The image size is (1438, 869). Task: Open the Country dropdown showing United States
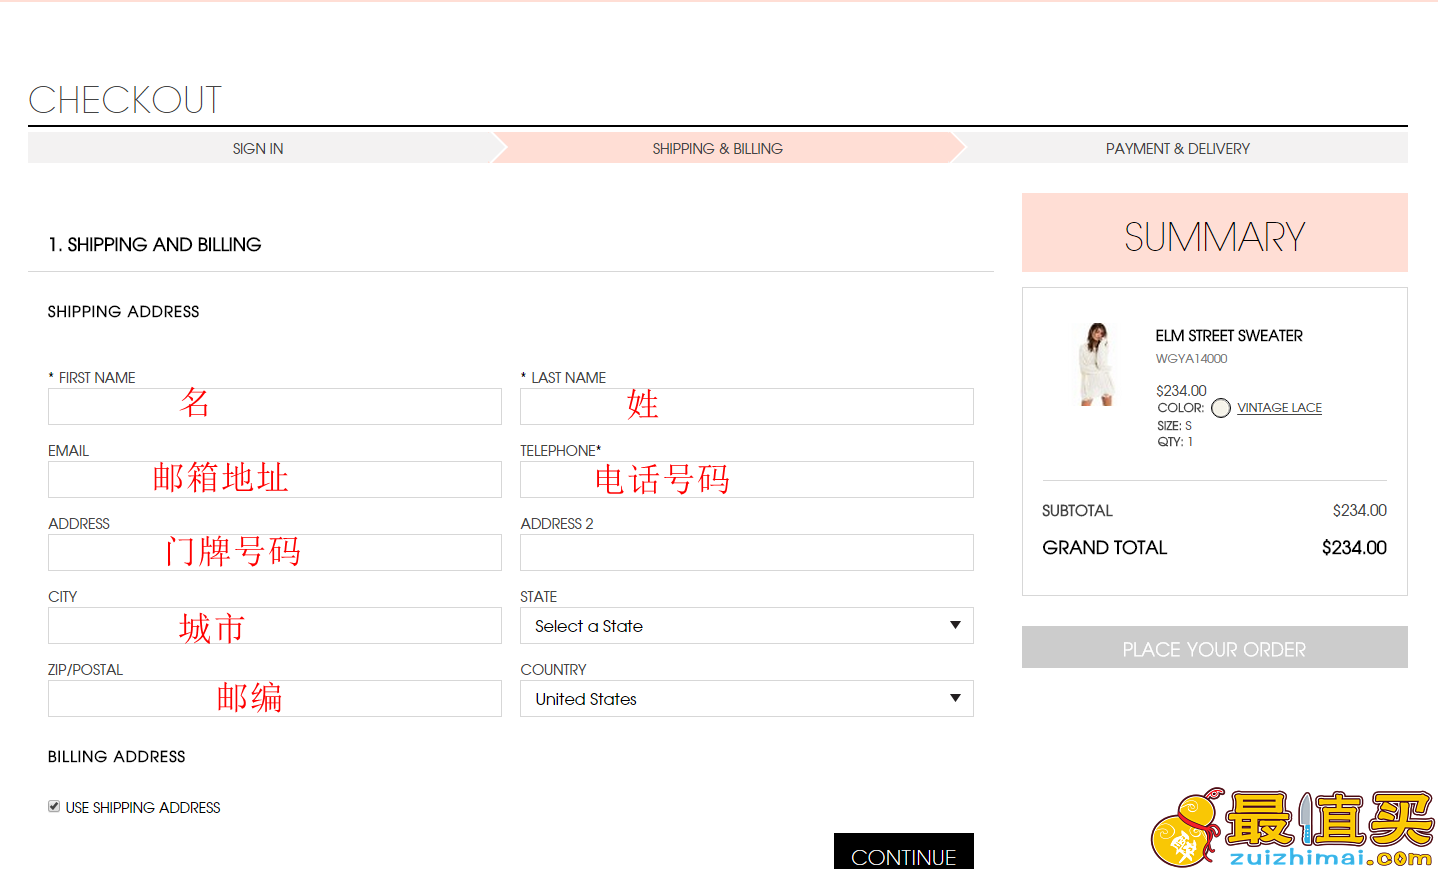coord(747,699)
